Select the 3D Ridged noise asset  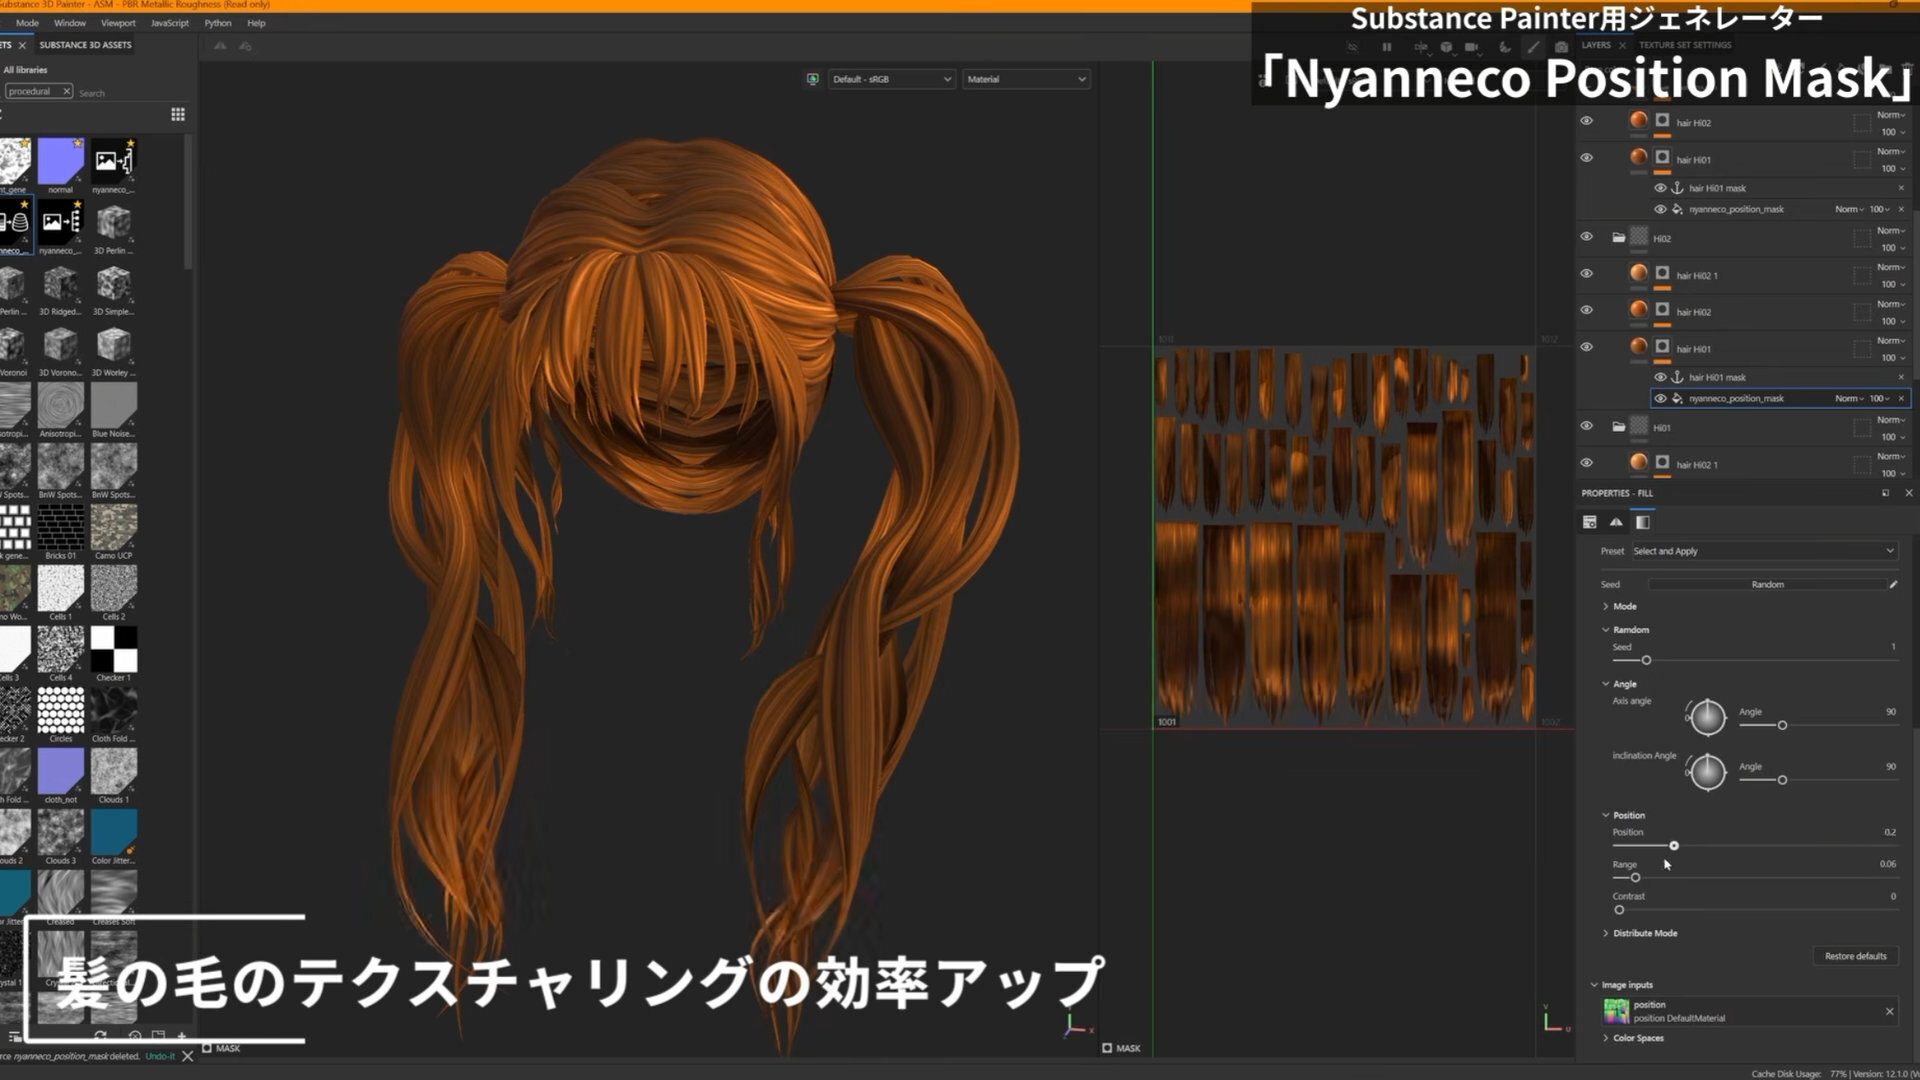point(61,283)
